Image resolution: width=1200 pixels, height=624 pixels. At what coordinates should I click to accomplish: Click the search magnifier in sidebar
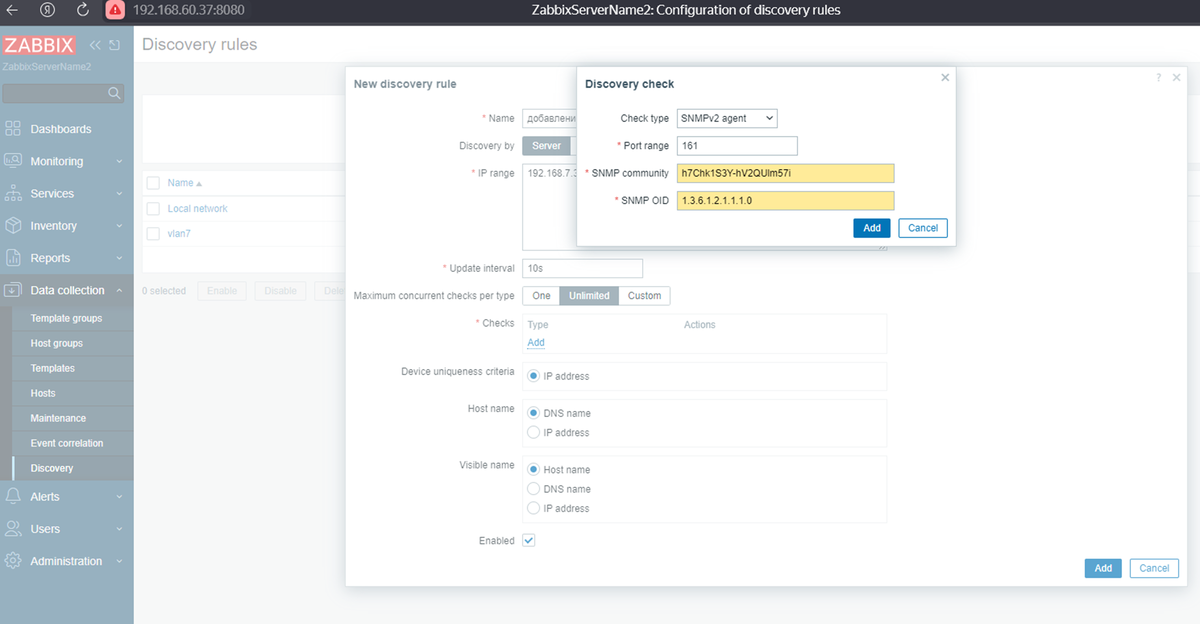click(115, 93)
